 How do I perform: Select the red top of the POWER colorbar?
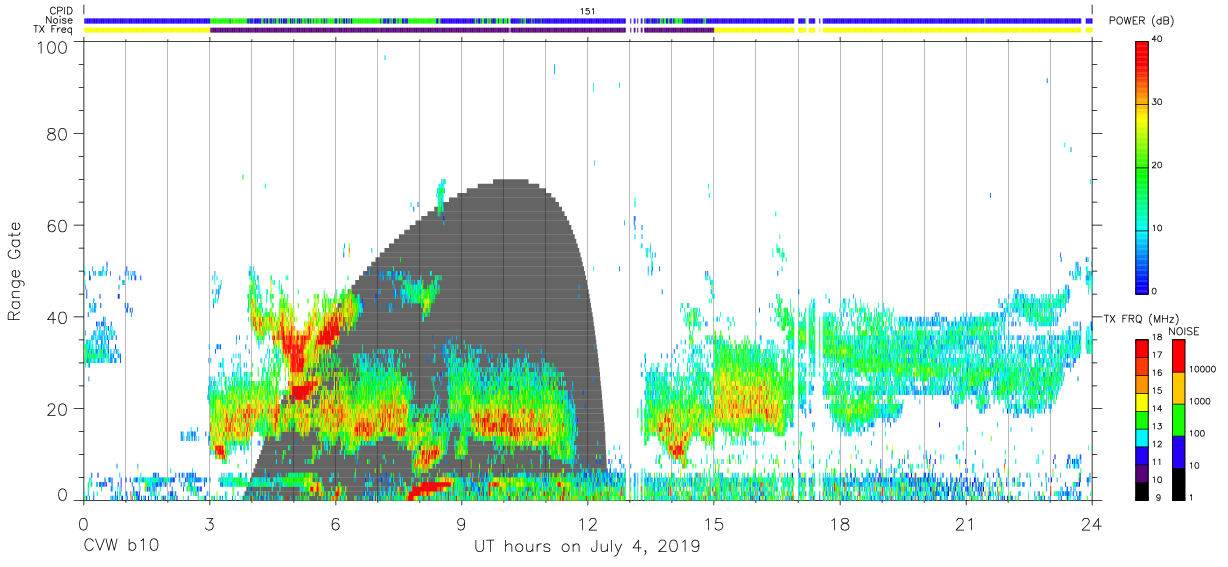[1142, 57]
